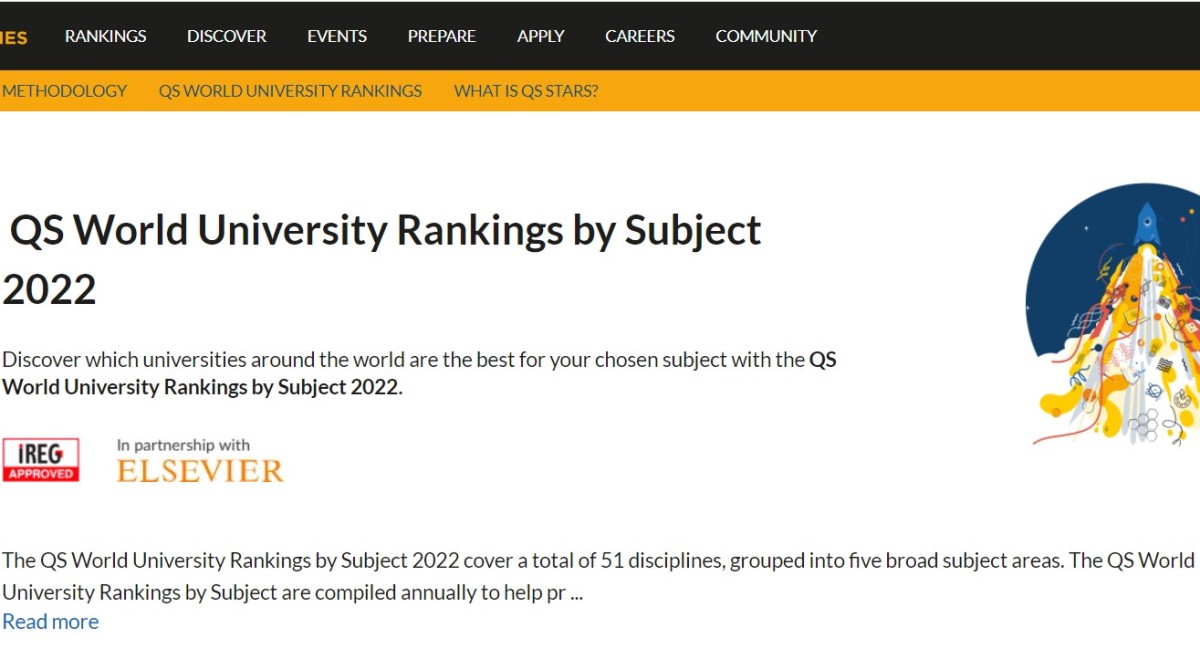Open the Community menu
The width and height of the screenshot is (1200, 670).
coord(766,36)
